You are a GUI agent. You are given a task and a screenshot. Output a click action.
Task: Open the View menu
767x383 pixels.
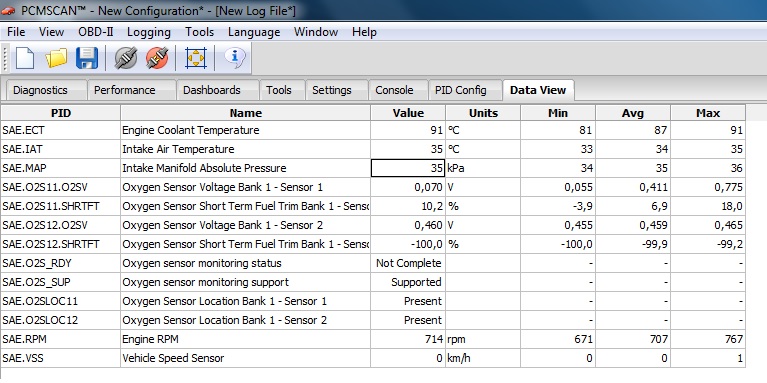click(x=51, y=32)
